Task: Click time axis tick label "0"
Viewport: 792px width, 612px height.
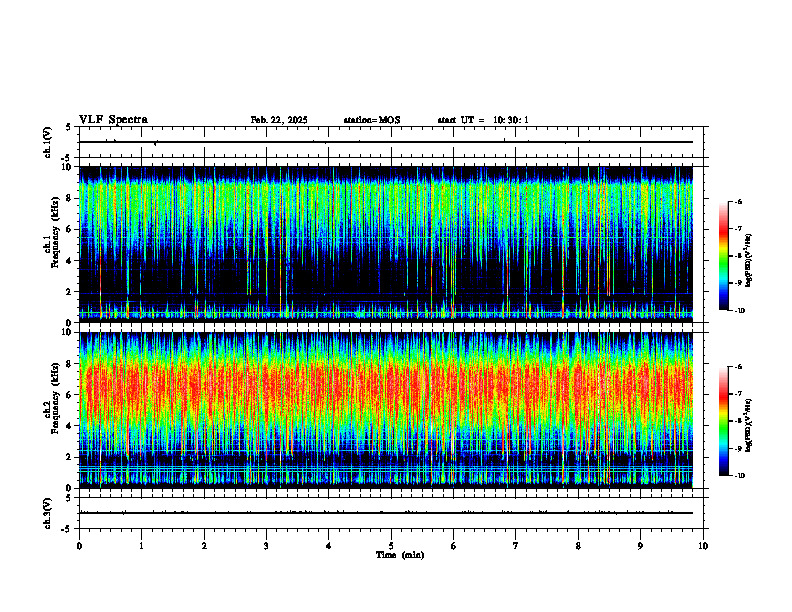Action: tap(79, 546)
